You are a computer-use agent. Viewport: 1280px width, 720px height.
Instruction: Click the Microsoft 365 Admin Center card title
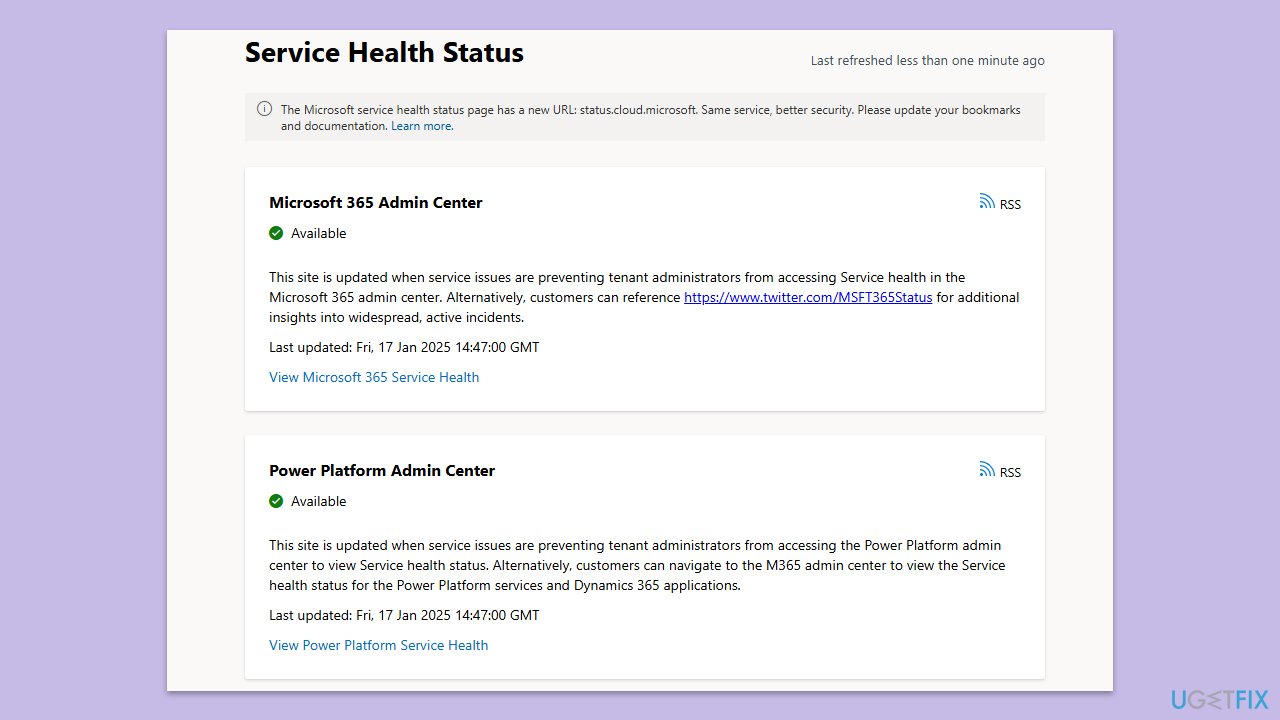[x=375, y=202]
